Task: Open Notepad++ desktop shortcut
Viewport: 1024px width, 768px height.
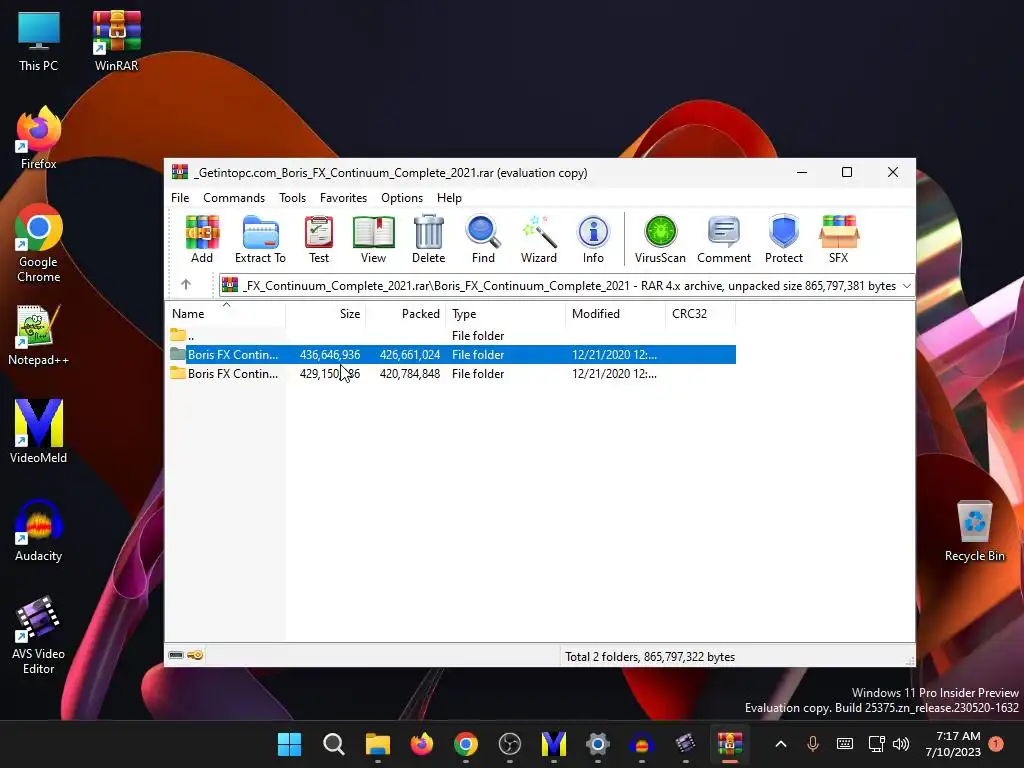Action: [x=39, y=335]
